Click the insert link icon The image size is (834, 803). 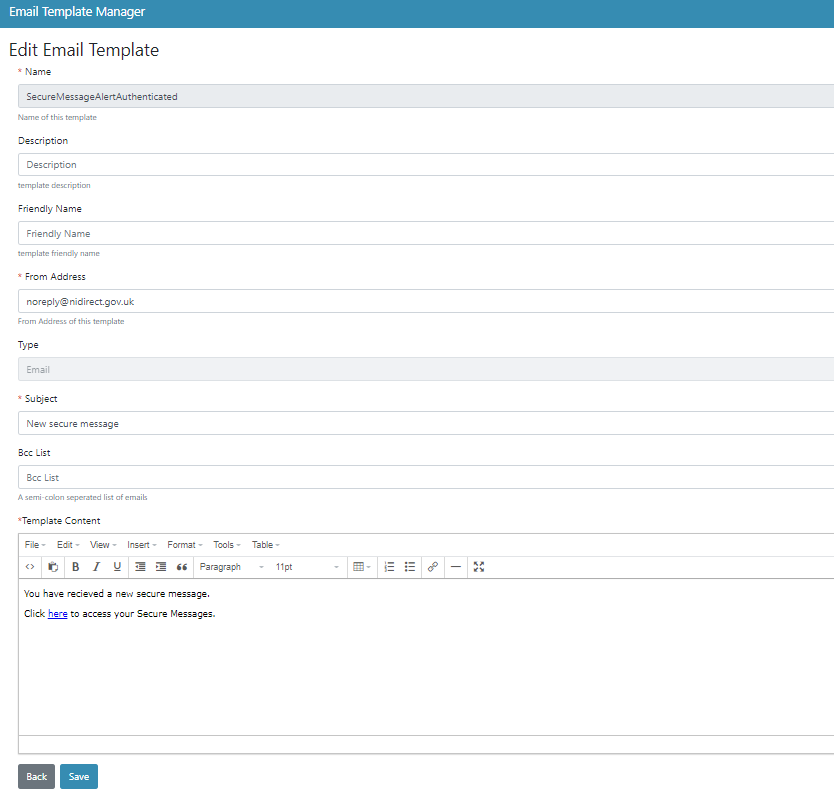pos(433,567)
